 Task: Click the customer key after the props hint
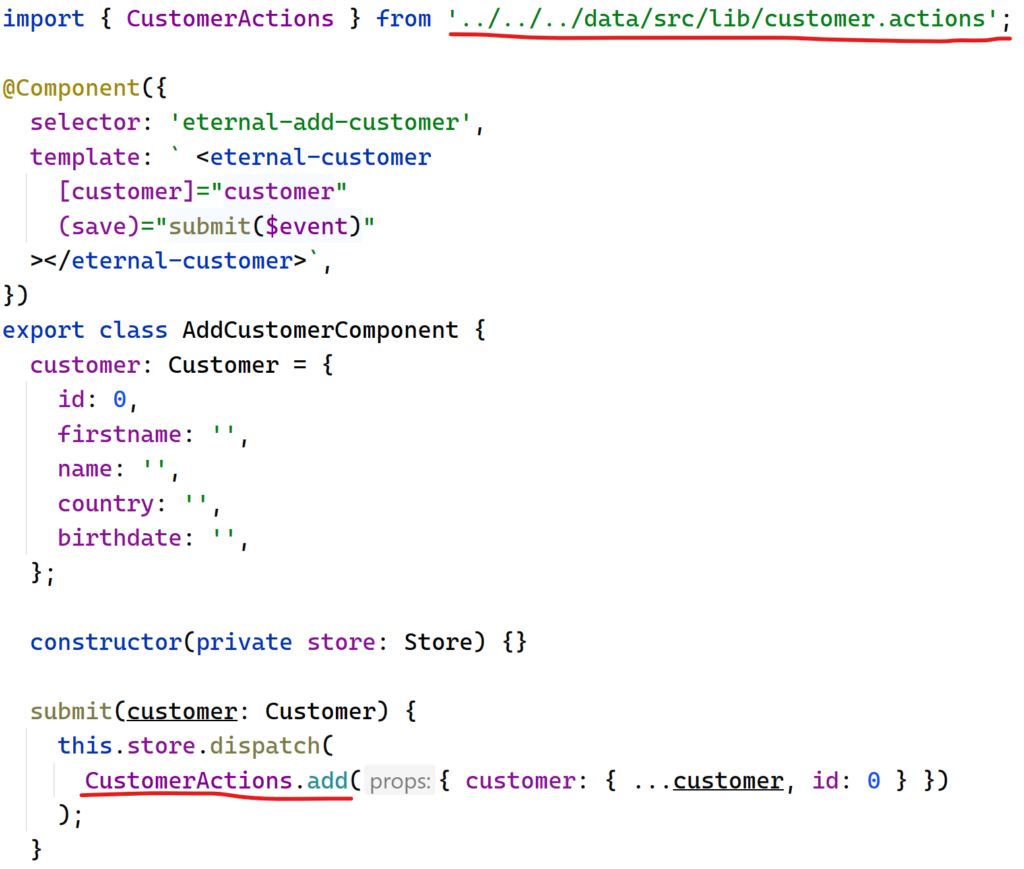[520, 780]
